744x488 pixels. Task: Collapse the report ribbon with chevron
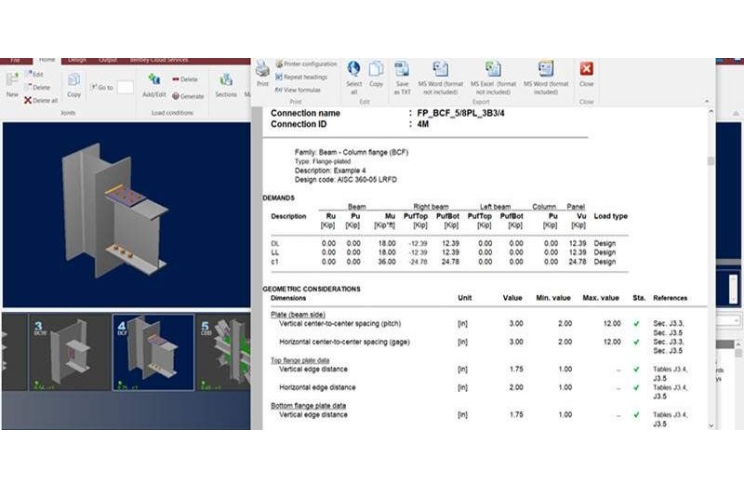coord(707,101)
